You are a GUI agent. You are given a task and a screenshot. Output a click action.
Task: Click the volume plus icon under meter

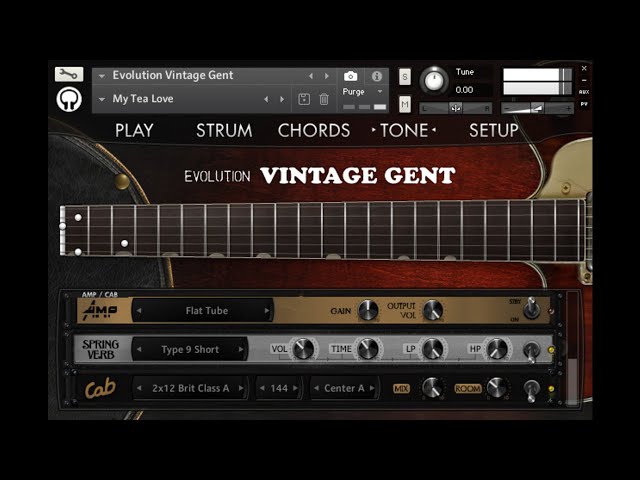568,109
